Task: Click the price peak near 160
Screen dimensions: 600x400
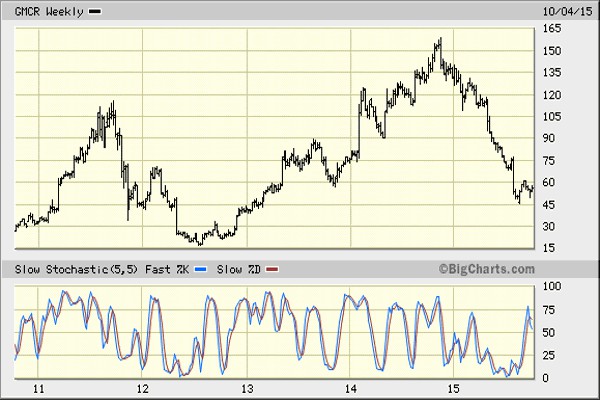Action: tap(441, 39)
